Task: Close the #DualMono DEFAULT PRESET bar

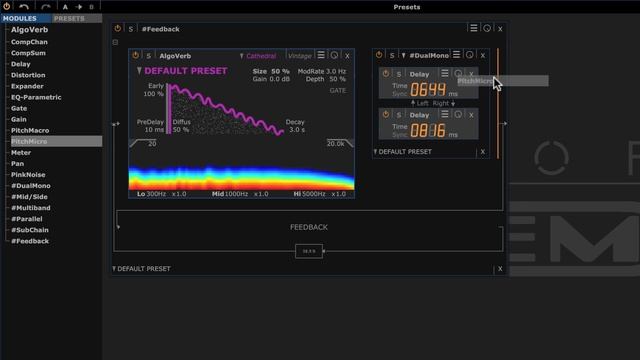Action: point(483,152)
